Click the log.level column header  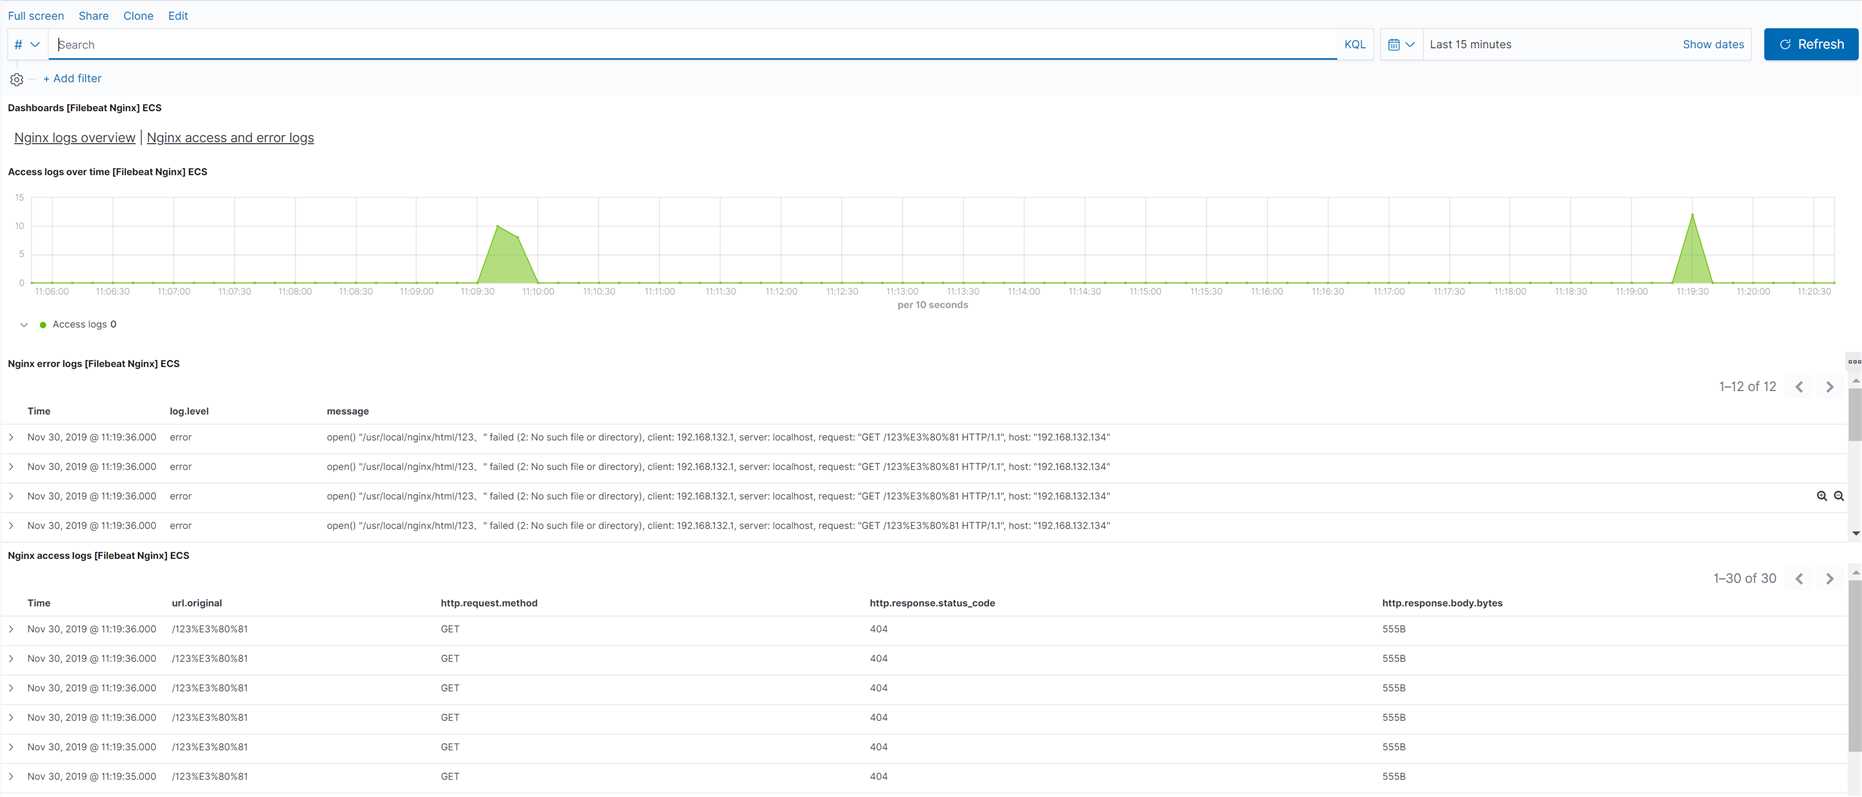(189, 412)
